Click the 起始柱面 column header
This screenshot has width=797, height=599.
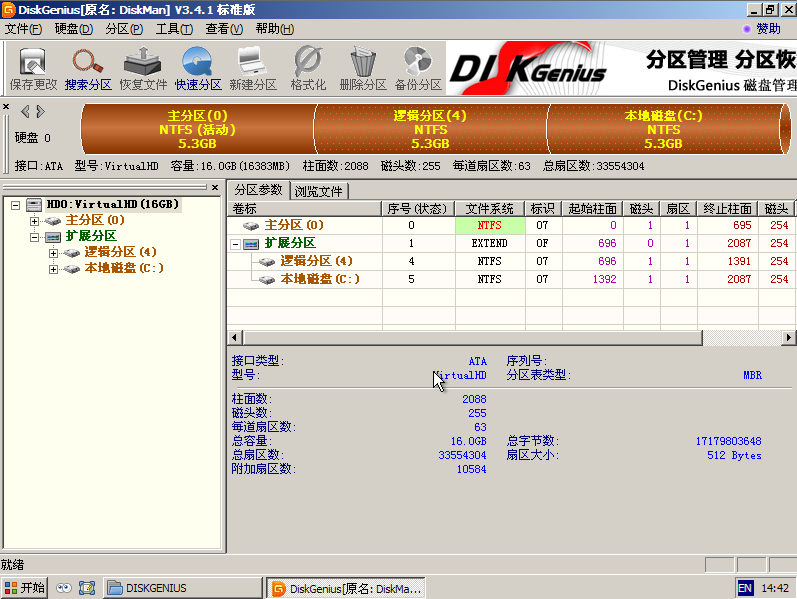tap(593, 209)
